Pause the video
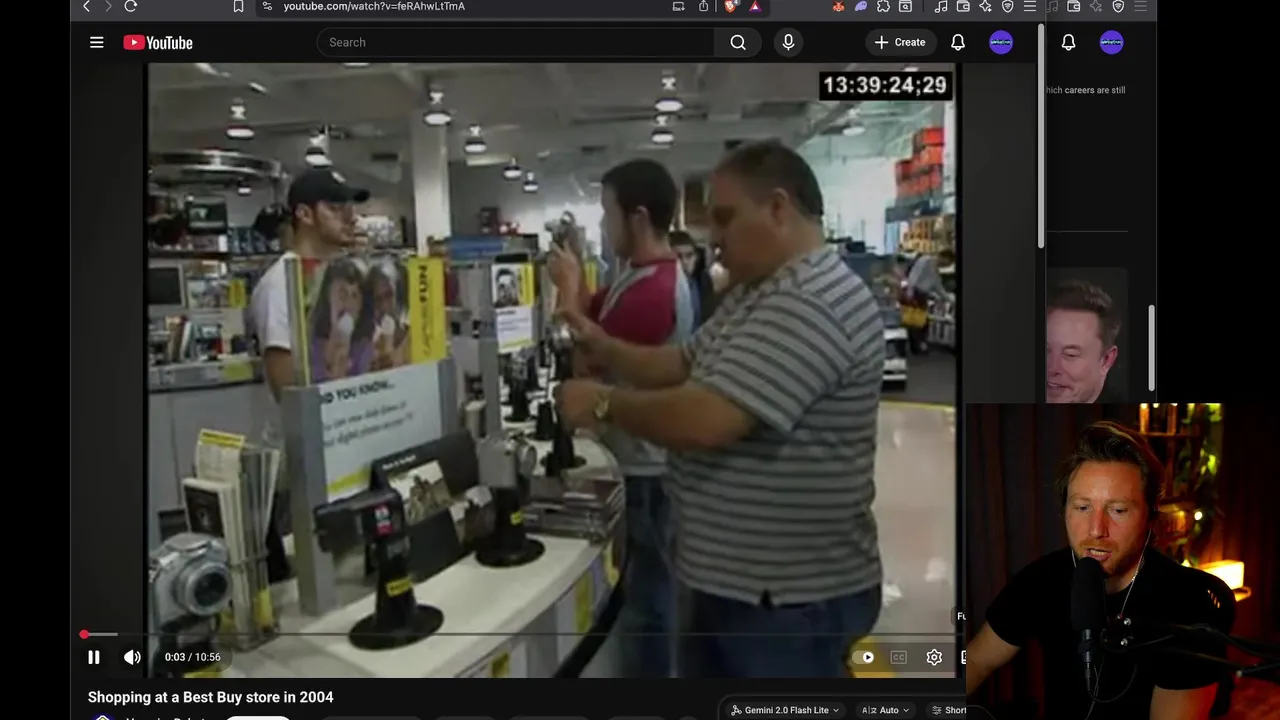This screenshot has width=1280, height=720. click(x=94, y=657)
